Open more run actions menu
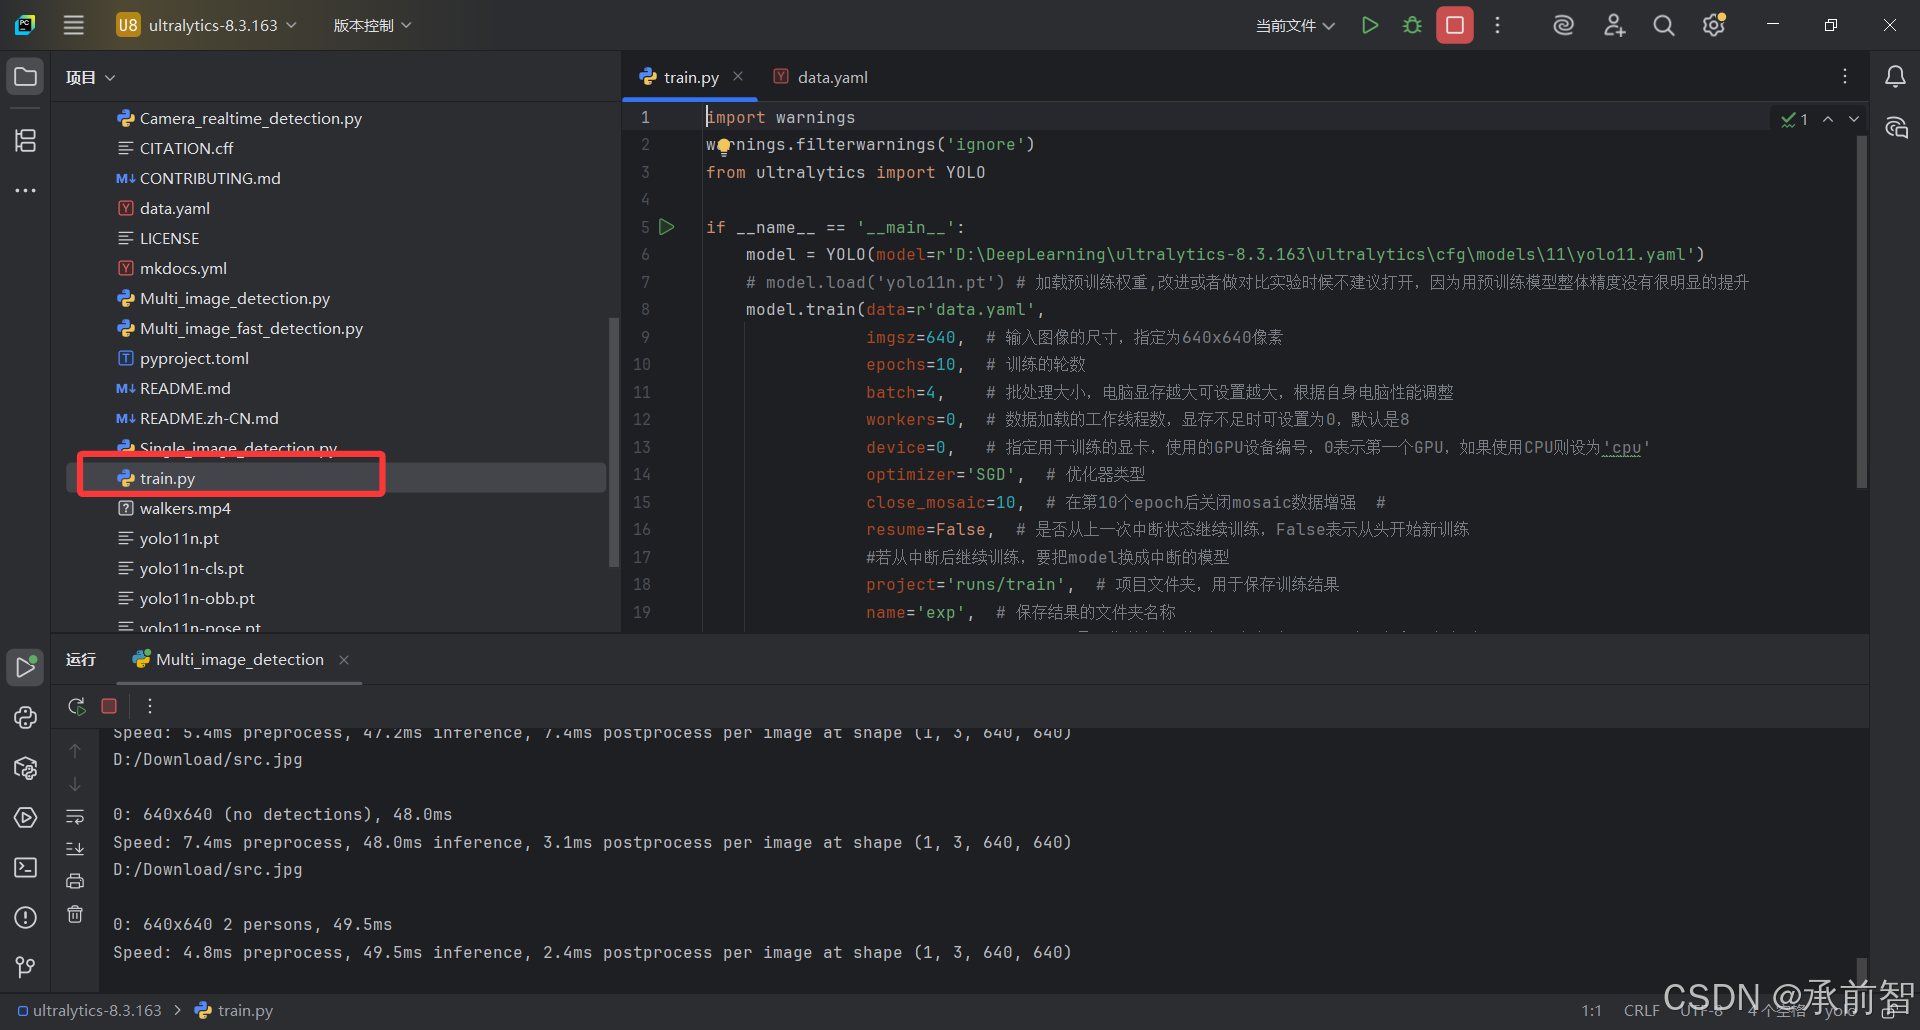Screen dimensions: 1920x1030 pyautogui.click(x=1497, y=25)
